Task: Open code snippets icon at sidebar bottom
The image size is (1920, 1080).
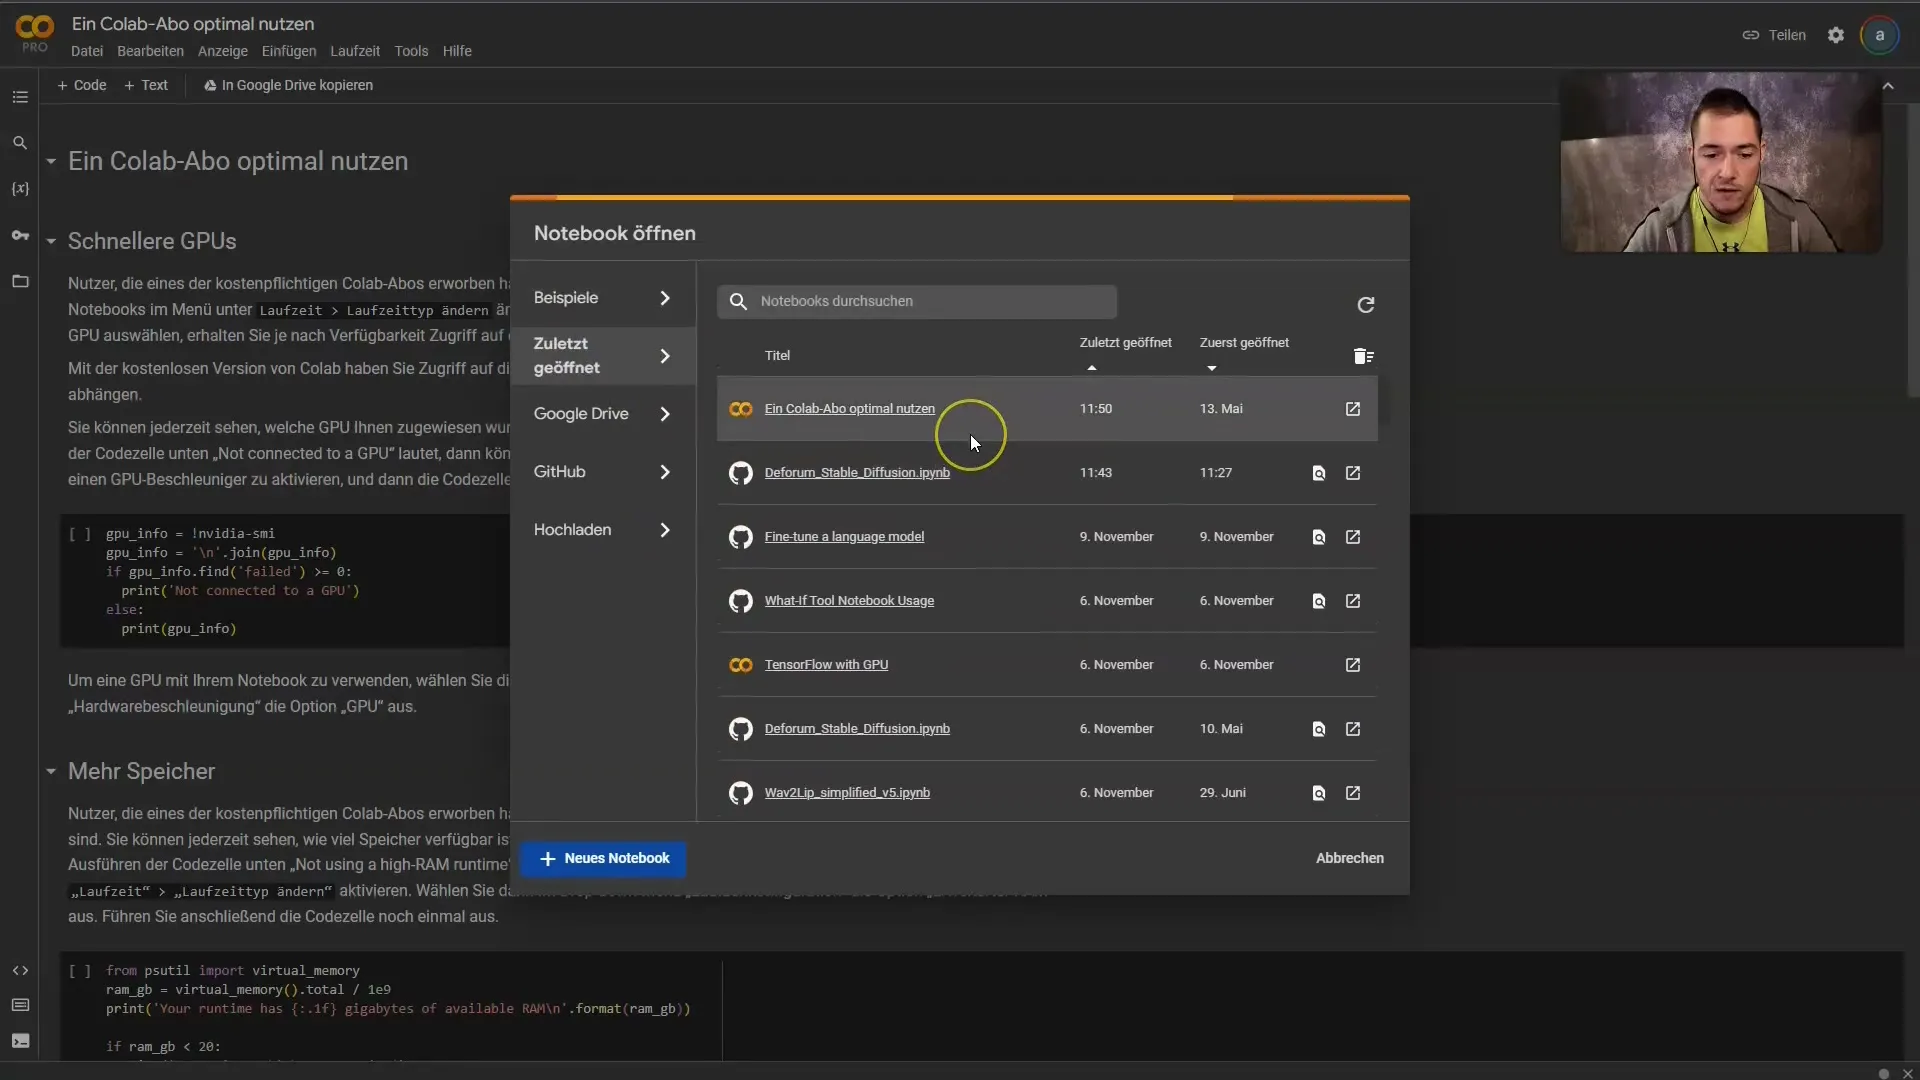Action: click(20, 970)
